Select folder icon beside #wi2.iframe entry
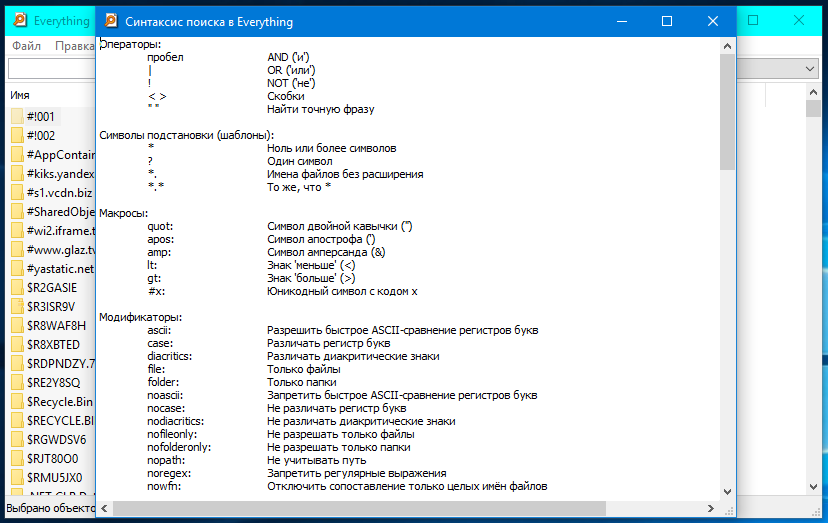Screen dimensions: 828x523 click(x=17, y=230)
